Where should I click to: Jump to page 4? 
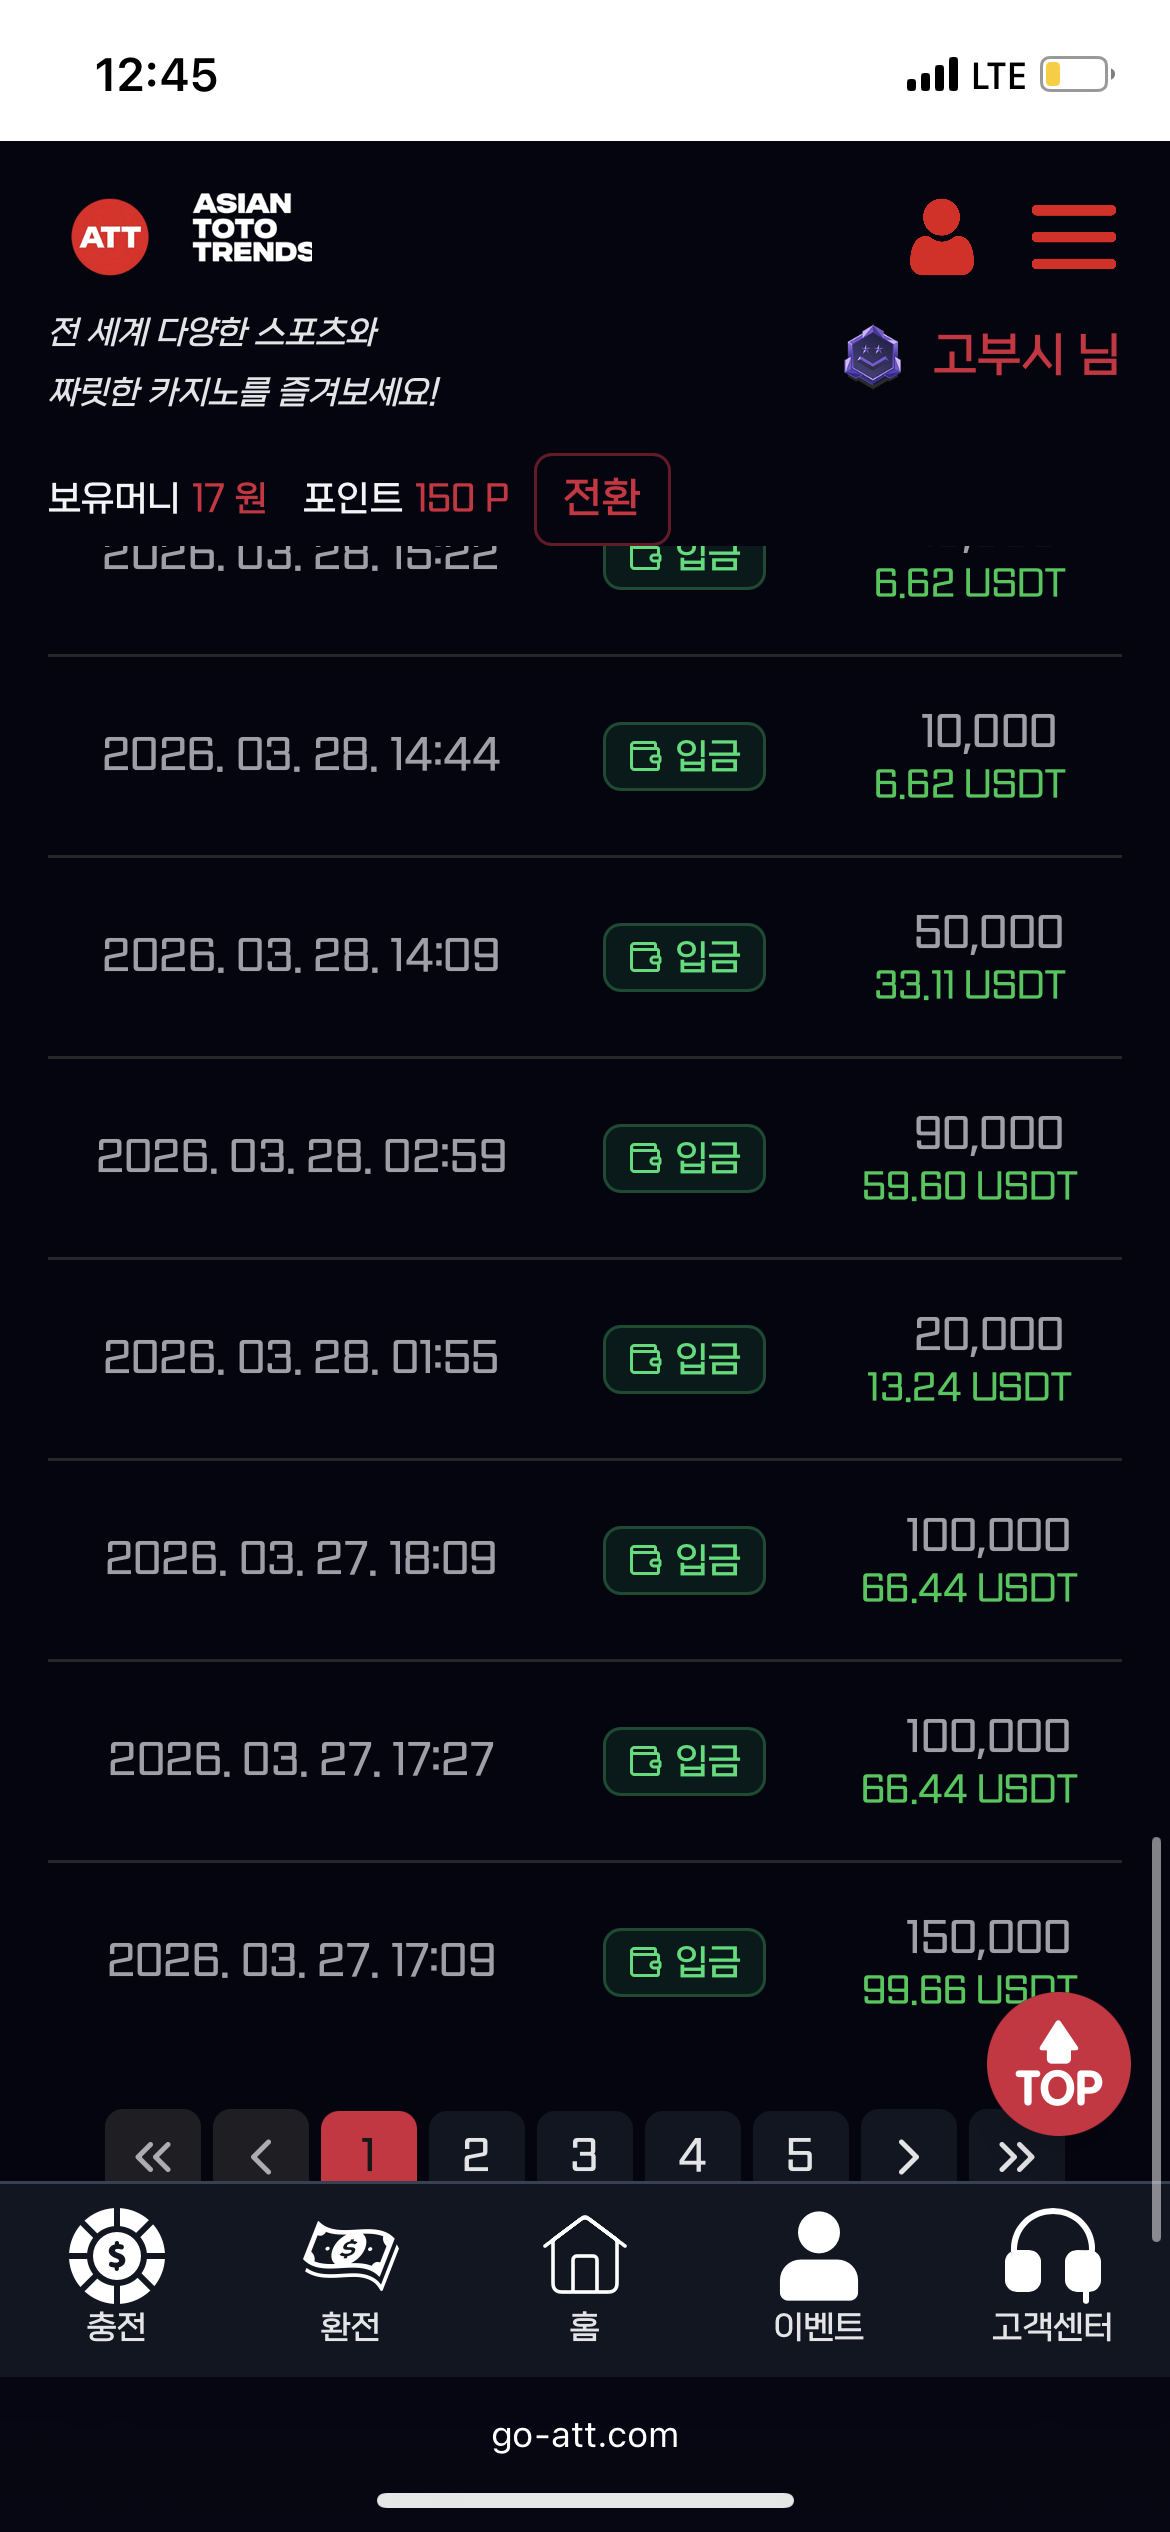click(x=692, y=2150)
